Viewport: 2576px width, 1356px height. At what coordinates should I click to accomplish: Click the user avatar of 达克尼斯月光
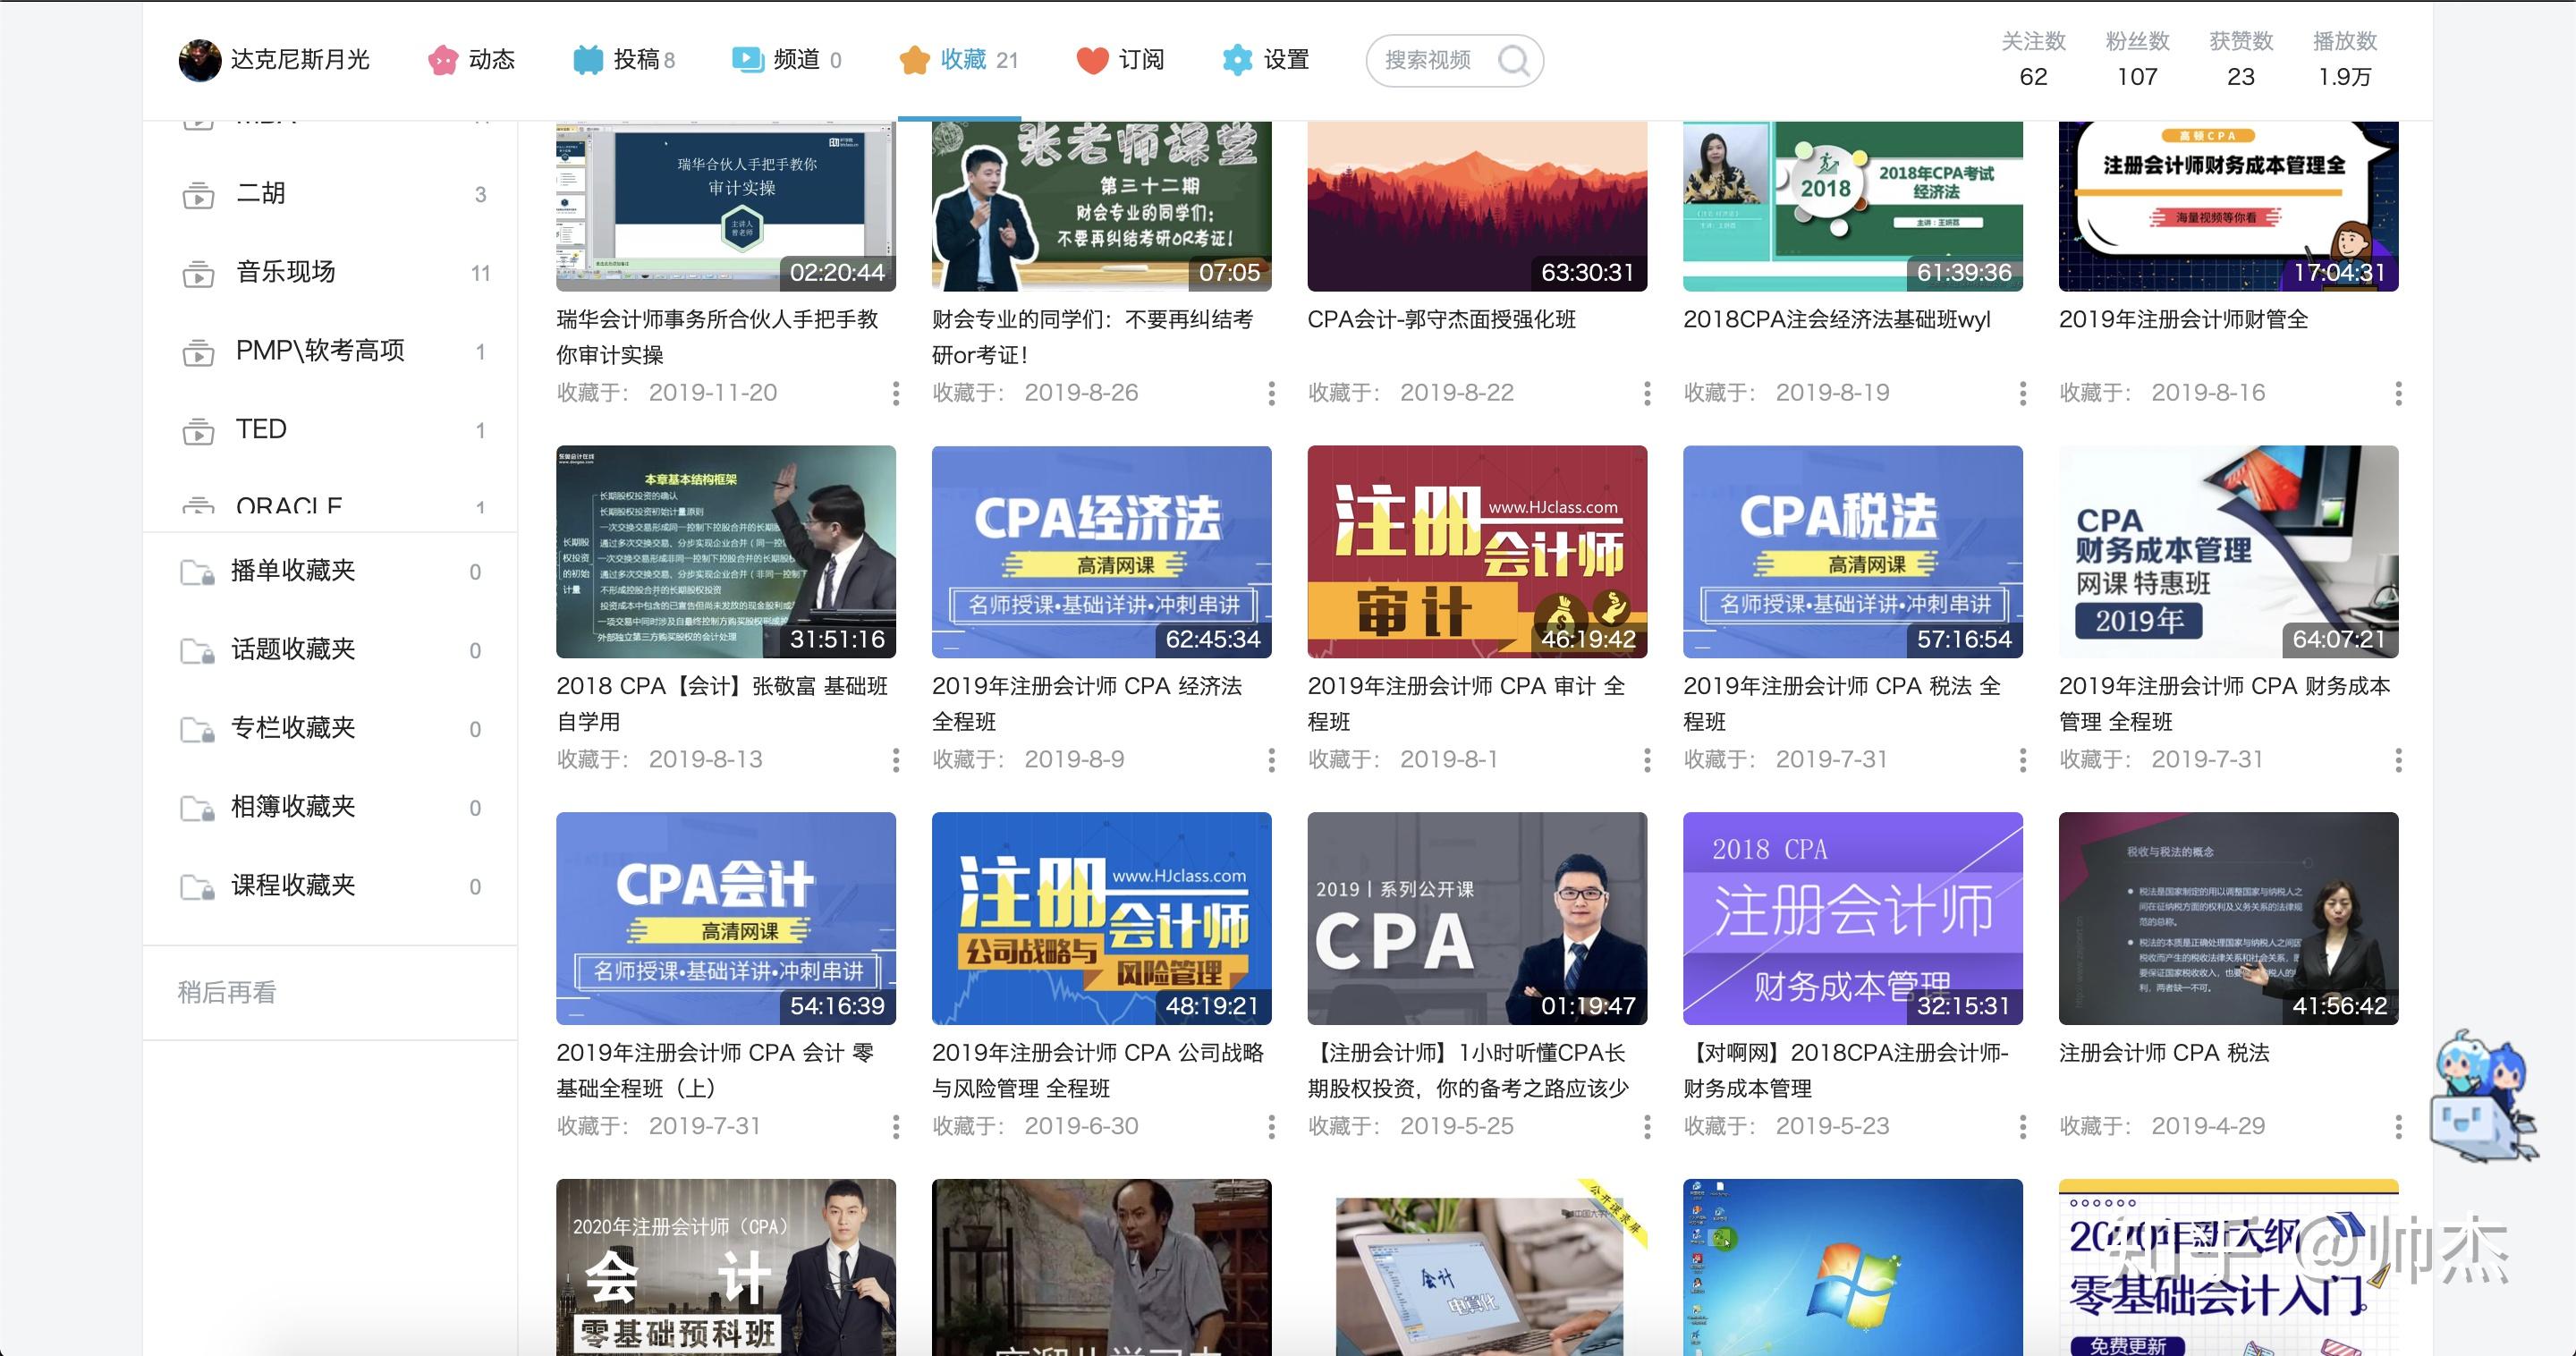199,60
